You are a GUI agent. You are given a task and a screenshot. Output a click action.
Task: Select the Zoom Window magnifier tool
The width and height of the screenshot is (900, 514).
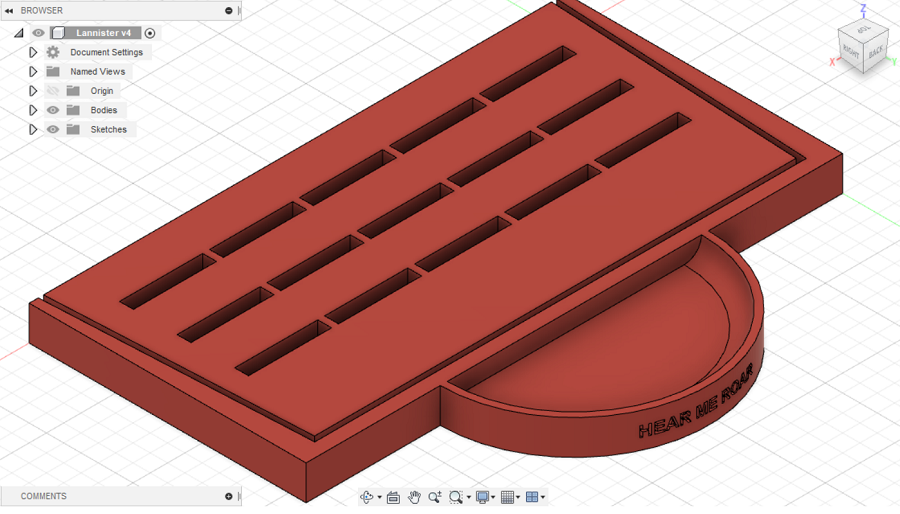click(456, 497)
